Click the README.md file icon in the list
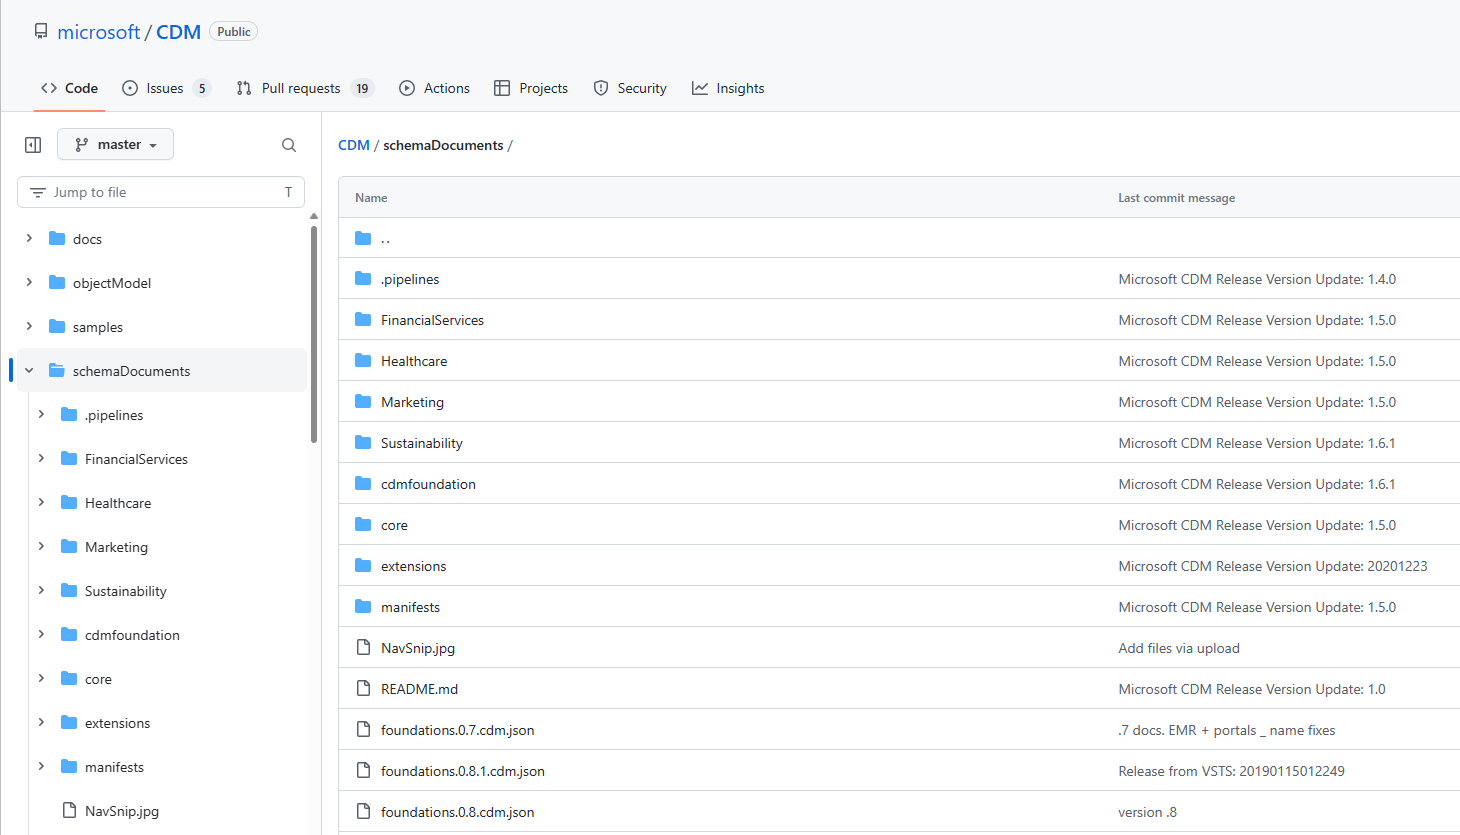Image resolution: width=1460 pixels, height=835 pixels. coord(364,689)
